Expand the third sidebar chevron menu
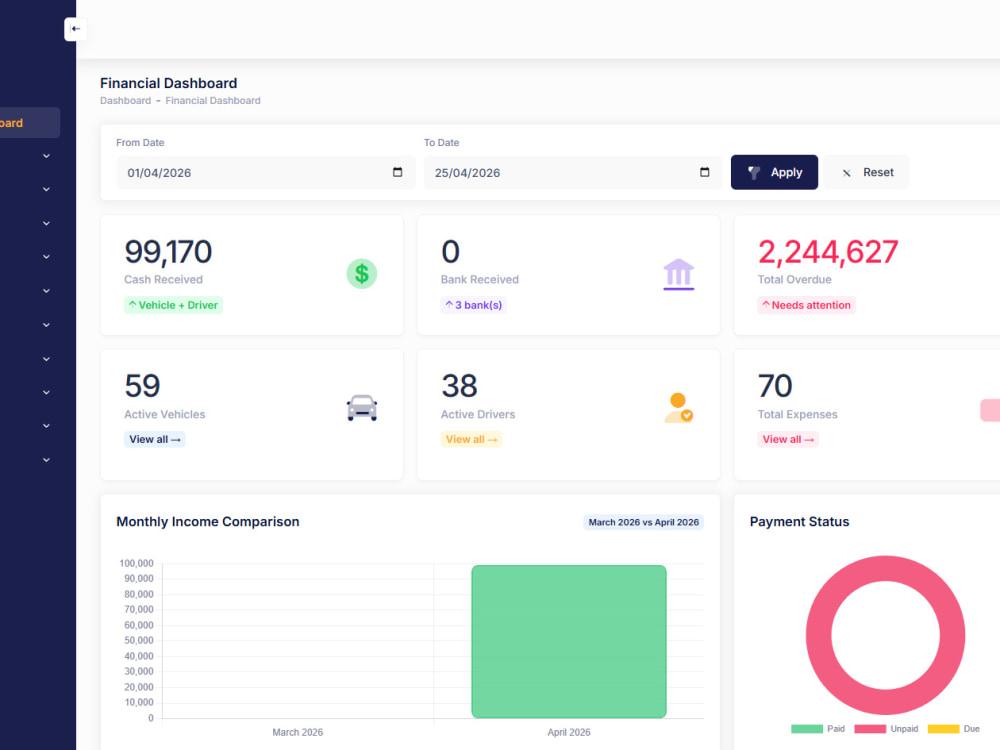The height and width of the screenshot is (750, 1000). 47,223
